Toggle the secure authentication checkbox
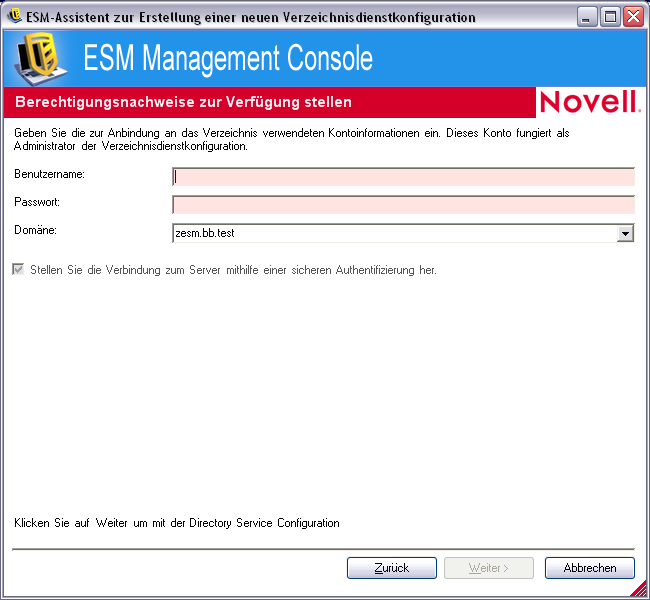This screenshot has height=600, width=650. [x=18, y=270]
